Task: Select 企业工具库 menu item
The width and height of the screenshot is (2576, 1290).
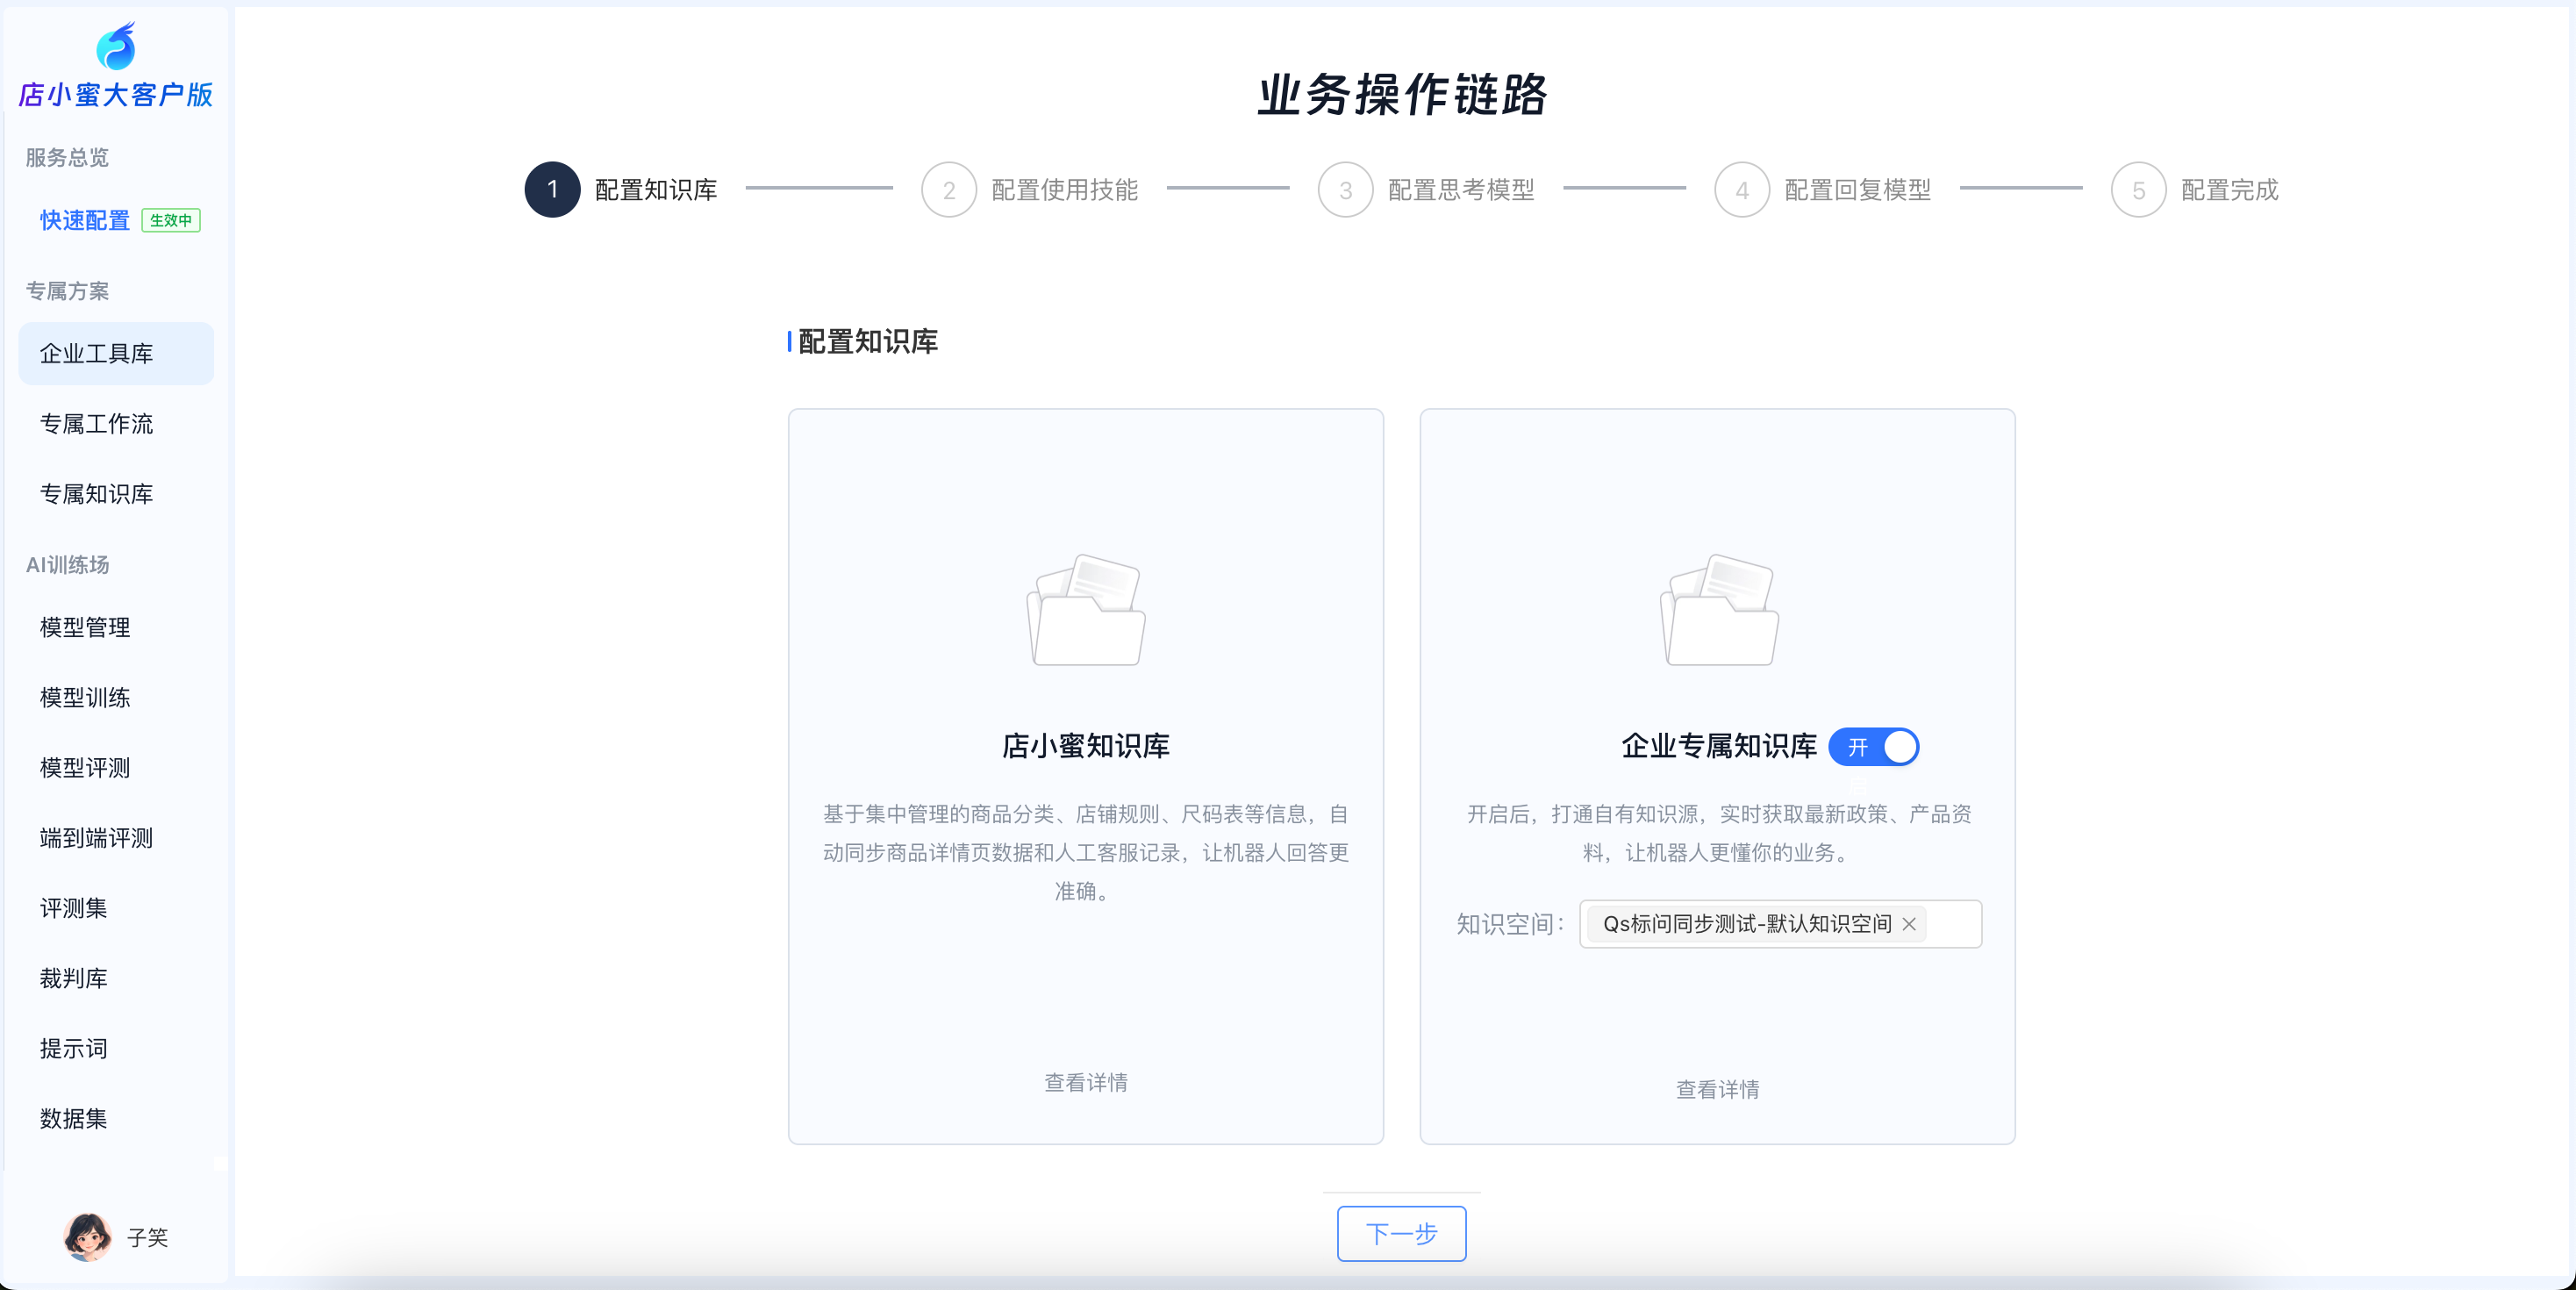Action: pos(96,353)
